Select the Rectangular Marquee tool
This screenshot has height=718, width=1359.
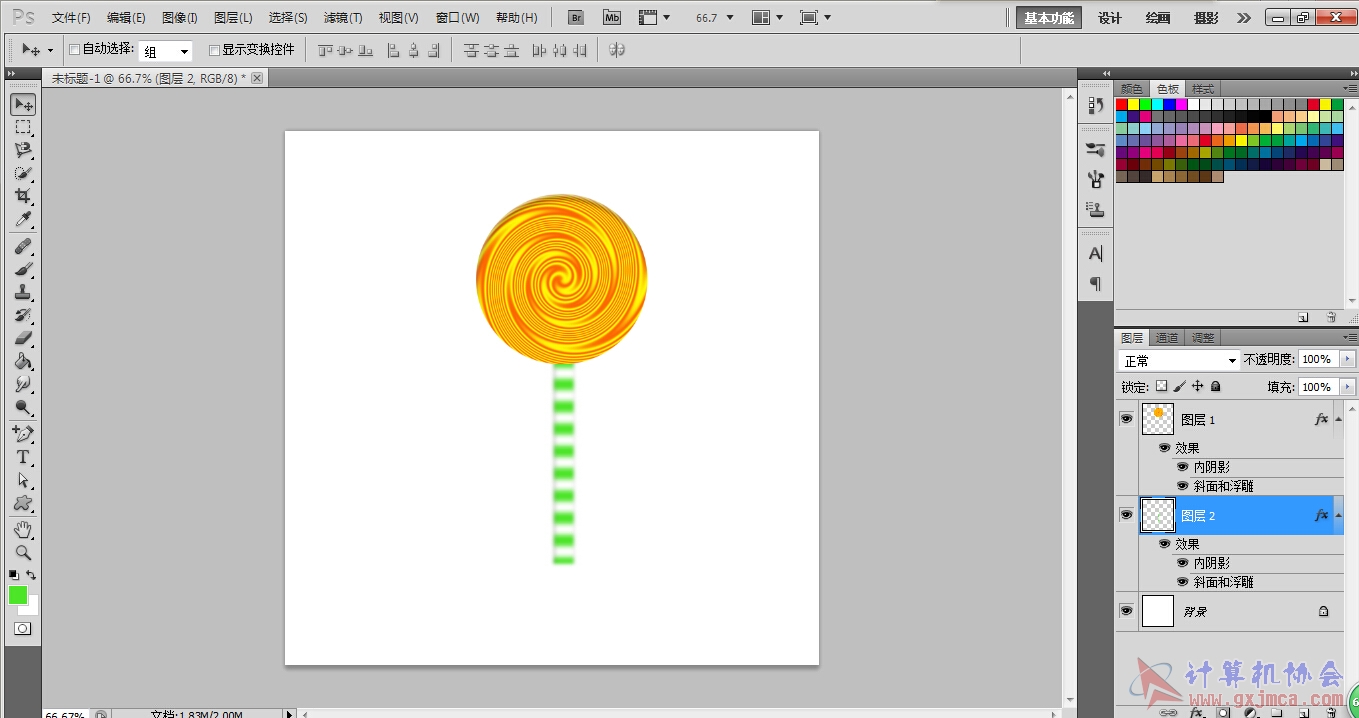(23, 127)
